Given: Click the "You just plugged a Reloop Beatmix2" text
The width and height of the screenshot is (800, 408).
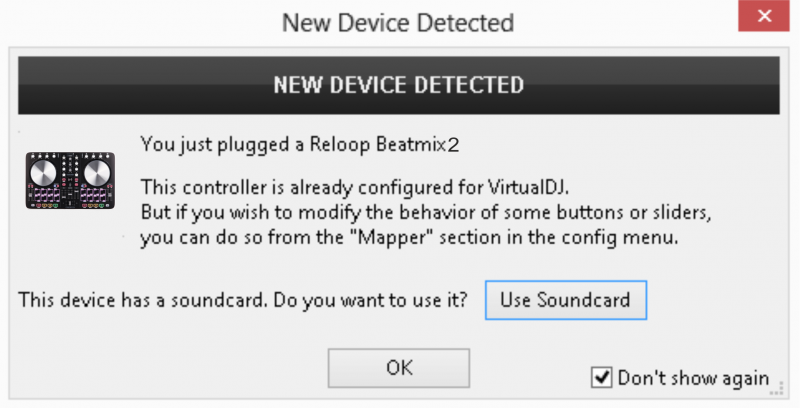Looking at the screenshot, I should pyautogui.click(x=300, y=145).
